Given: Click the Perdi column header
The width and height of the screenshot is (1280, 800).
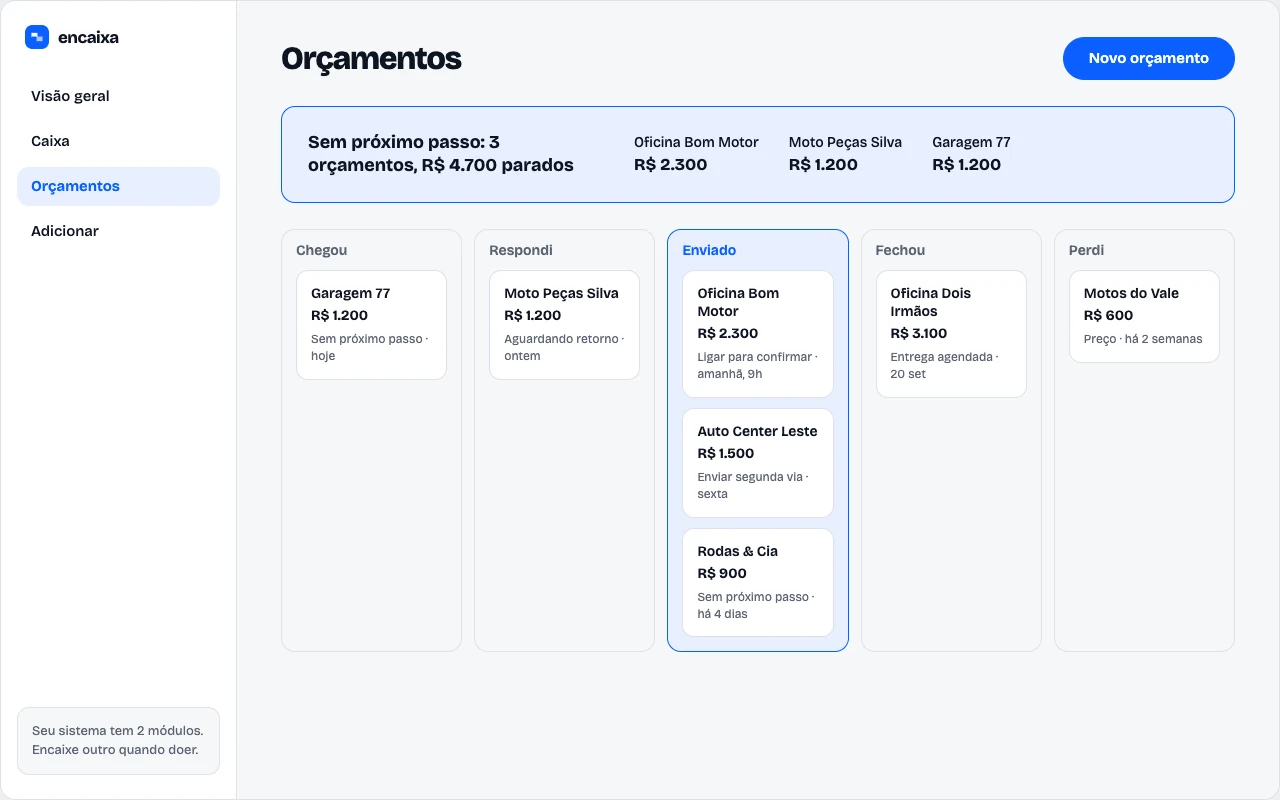Looking at the screenshot, I should point(1086,250).
